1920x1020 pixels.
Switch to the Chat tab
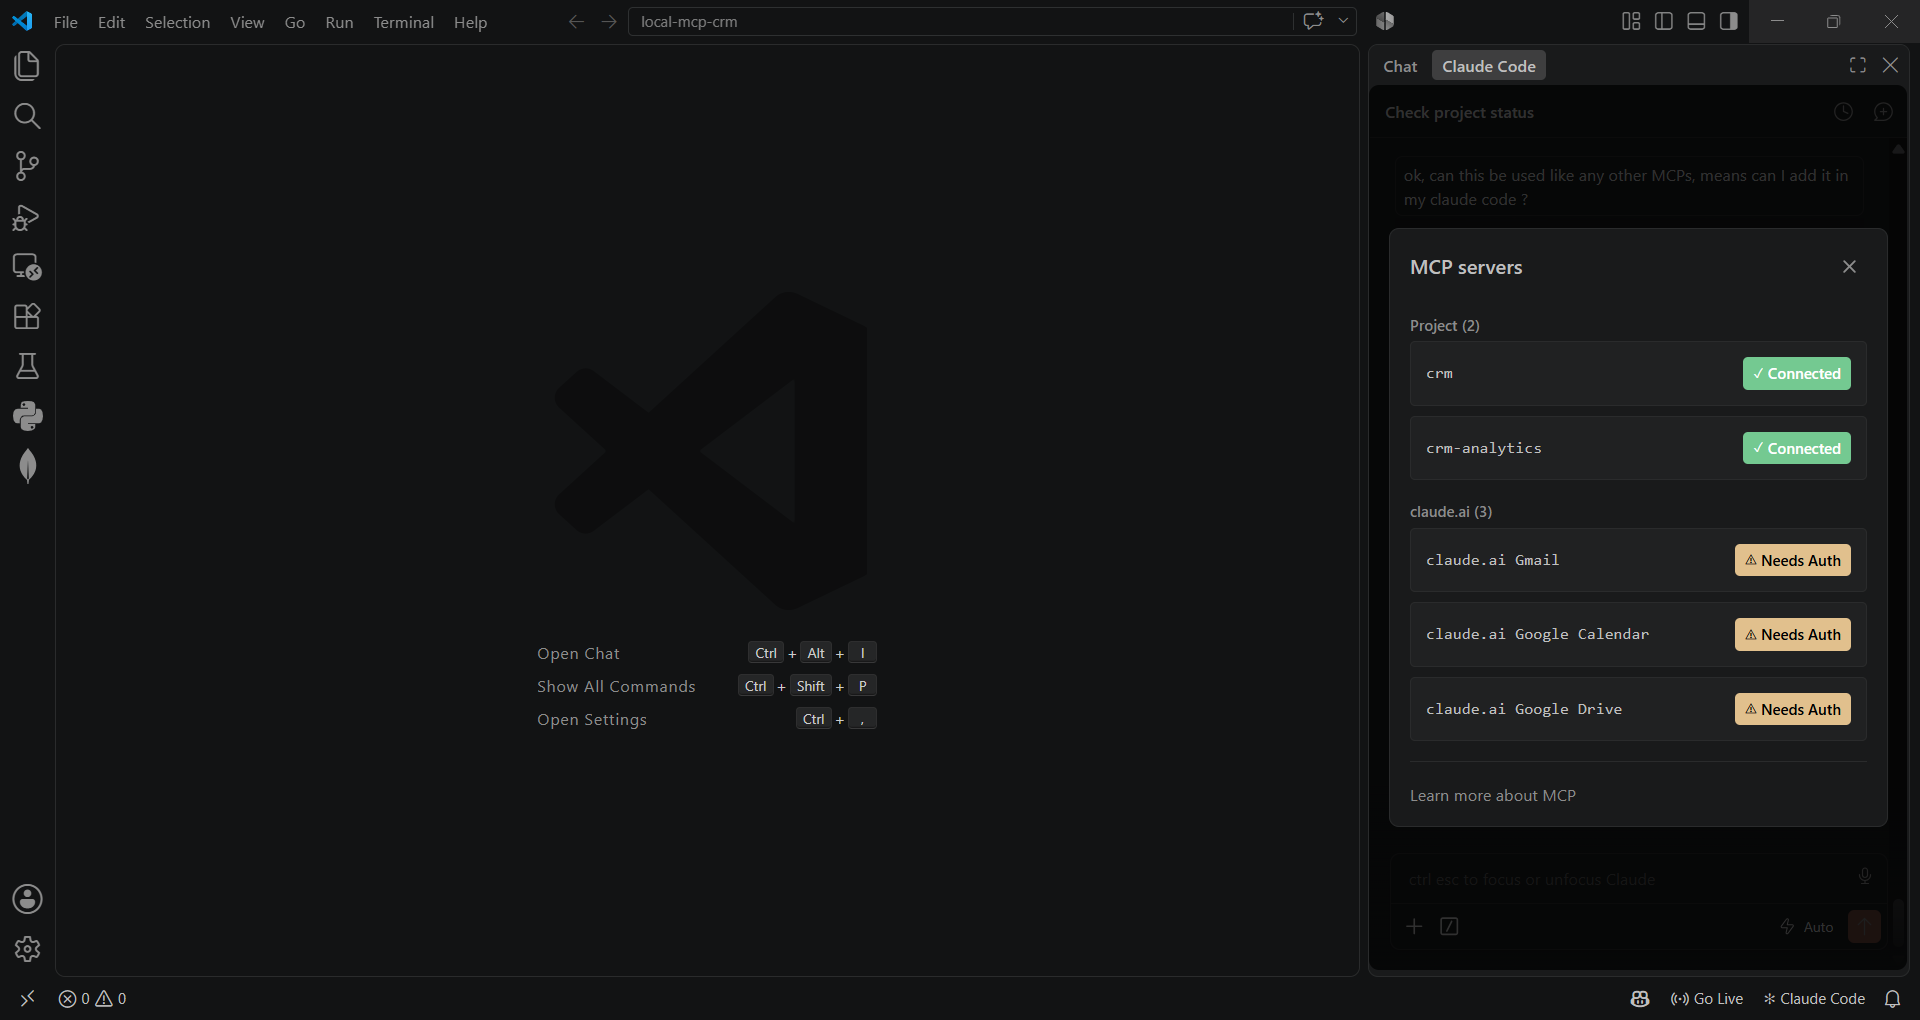pos(1400,66)
